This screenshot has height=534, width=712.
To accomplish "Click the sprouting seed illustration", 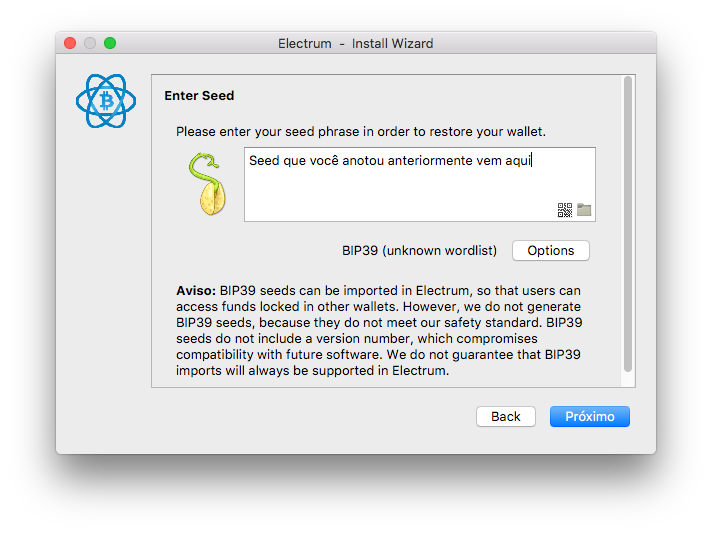I will (x=208, y=184).
